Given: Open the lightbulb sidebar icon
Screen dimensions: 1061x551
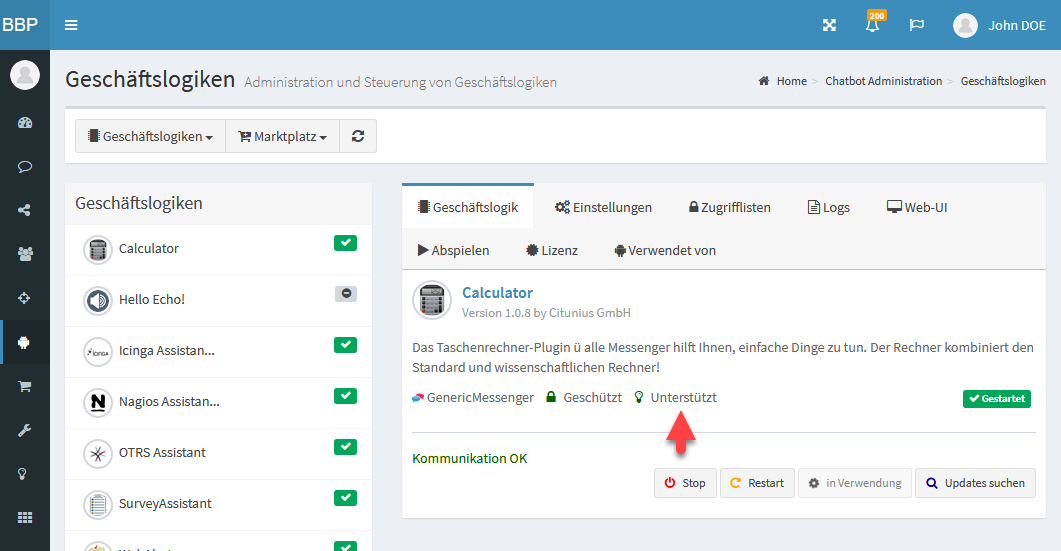Looking at the screenshot, I should (x=22, y=474).
